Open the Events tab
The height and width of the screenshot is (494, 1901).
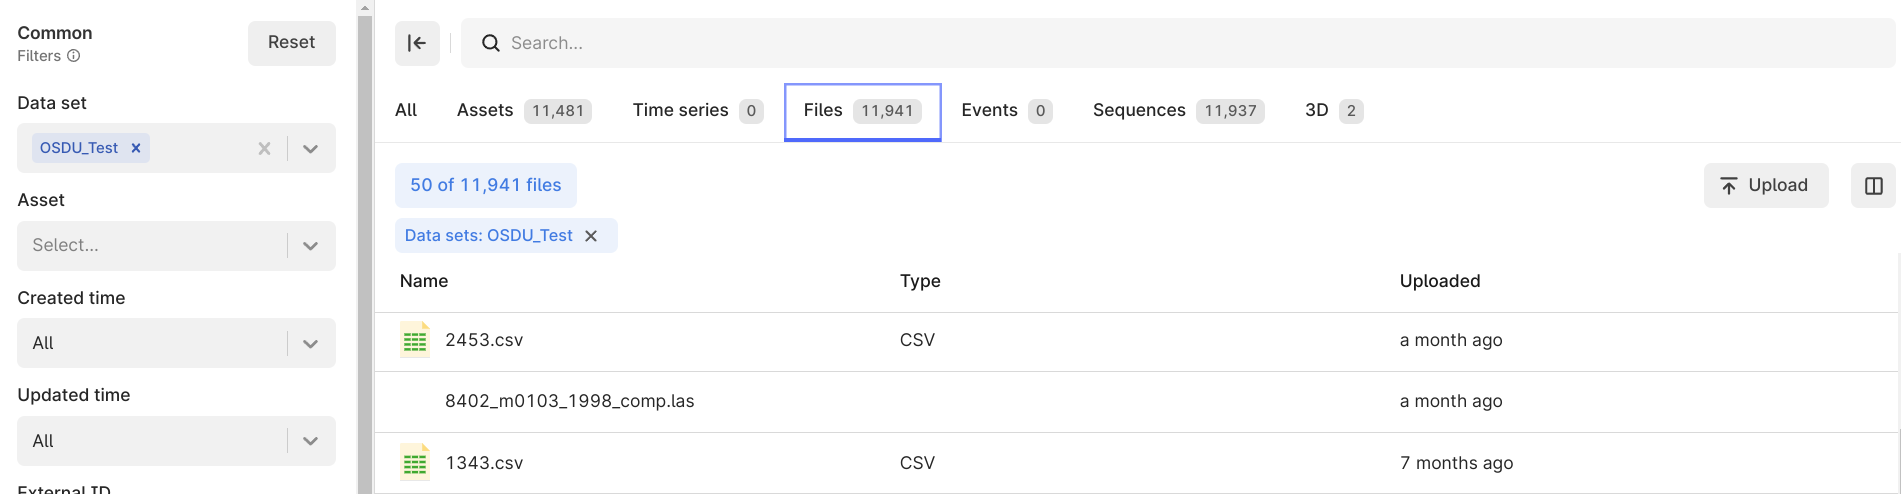[1006, 110]
